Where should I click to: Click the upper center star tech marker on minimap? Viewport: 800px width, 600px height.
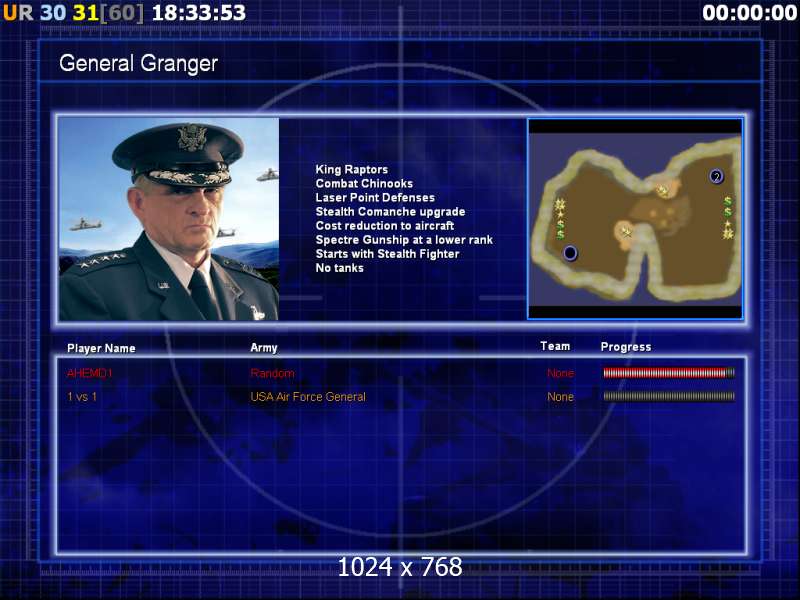pyautogui.click(x=662, y=191)
